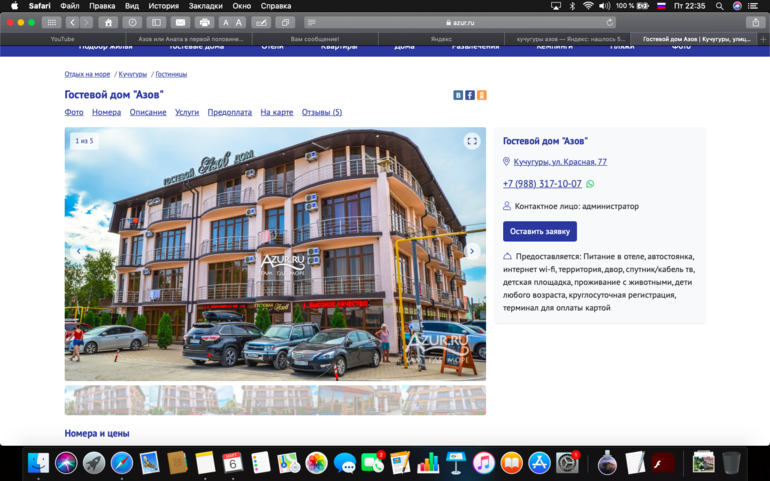This screenshot has height=481, width=770.
Task: Click Safari's home toolbar button
Action: click(108, 22)
